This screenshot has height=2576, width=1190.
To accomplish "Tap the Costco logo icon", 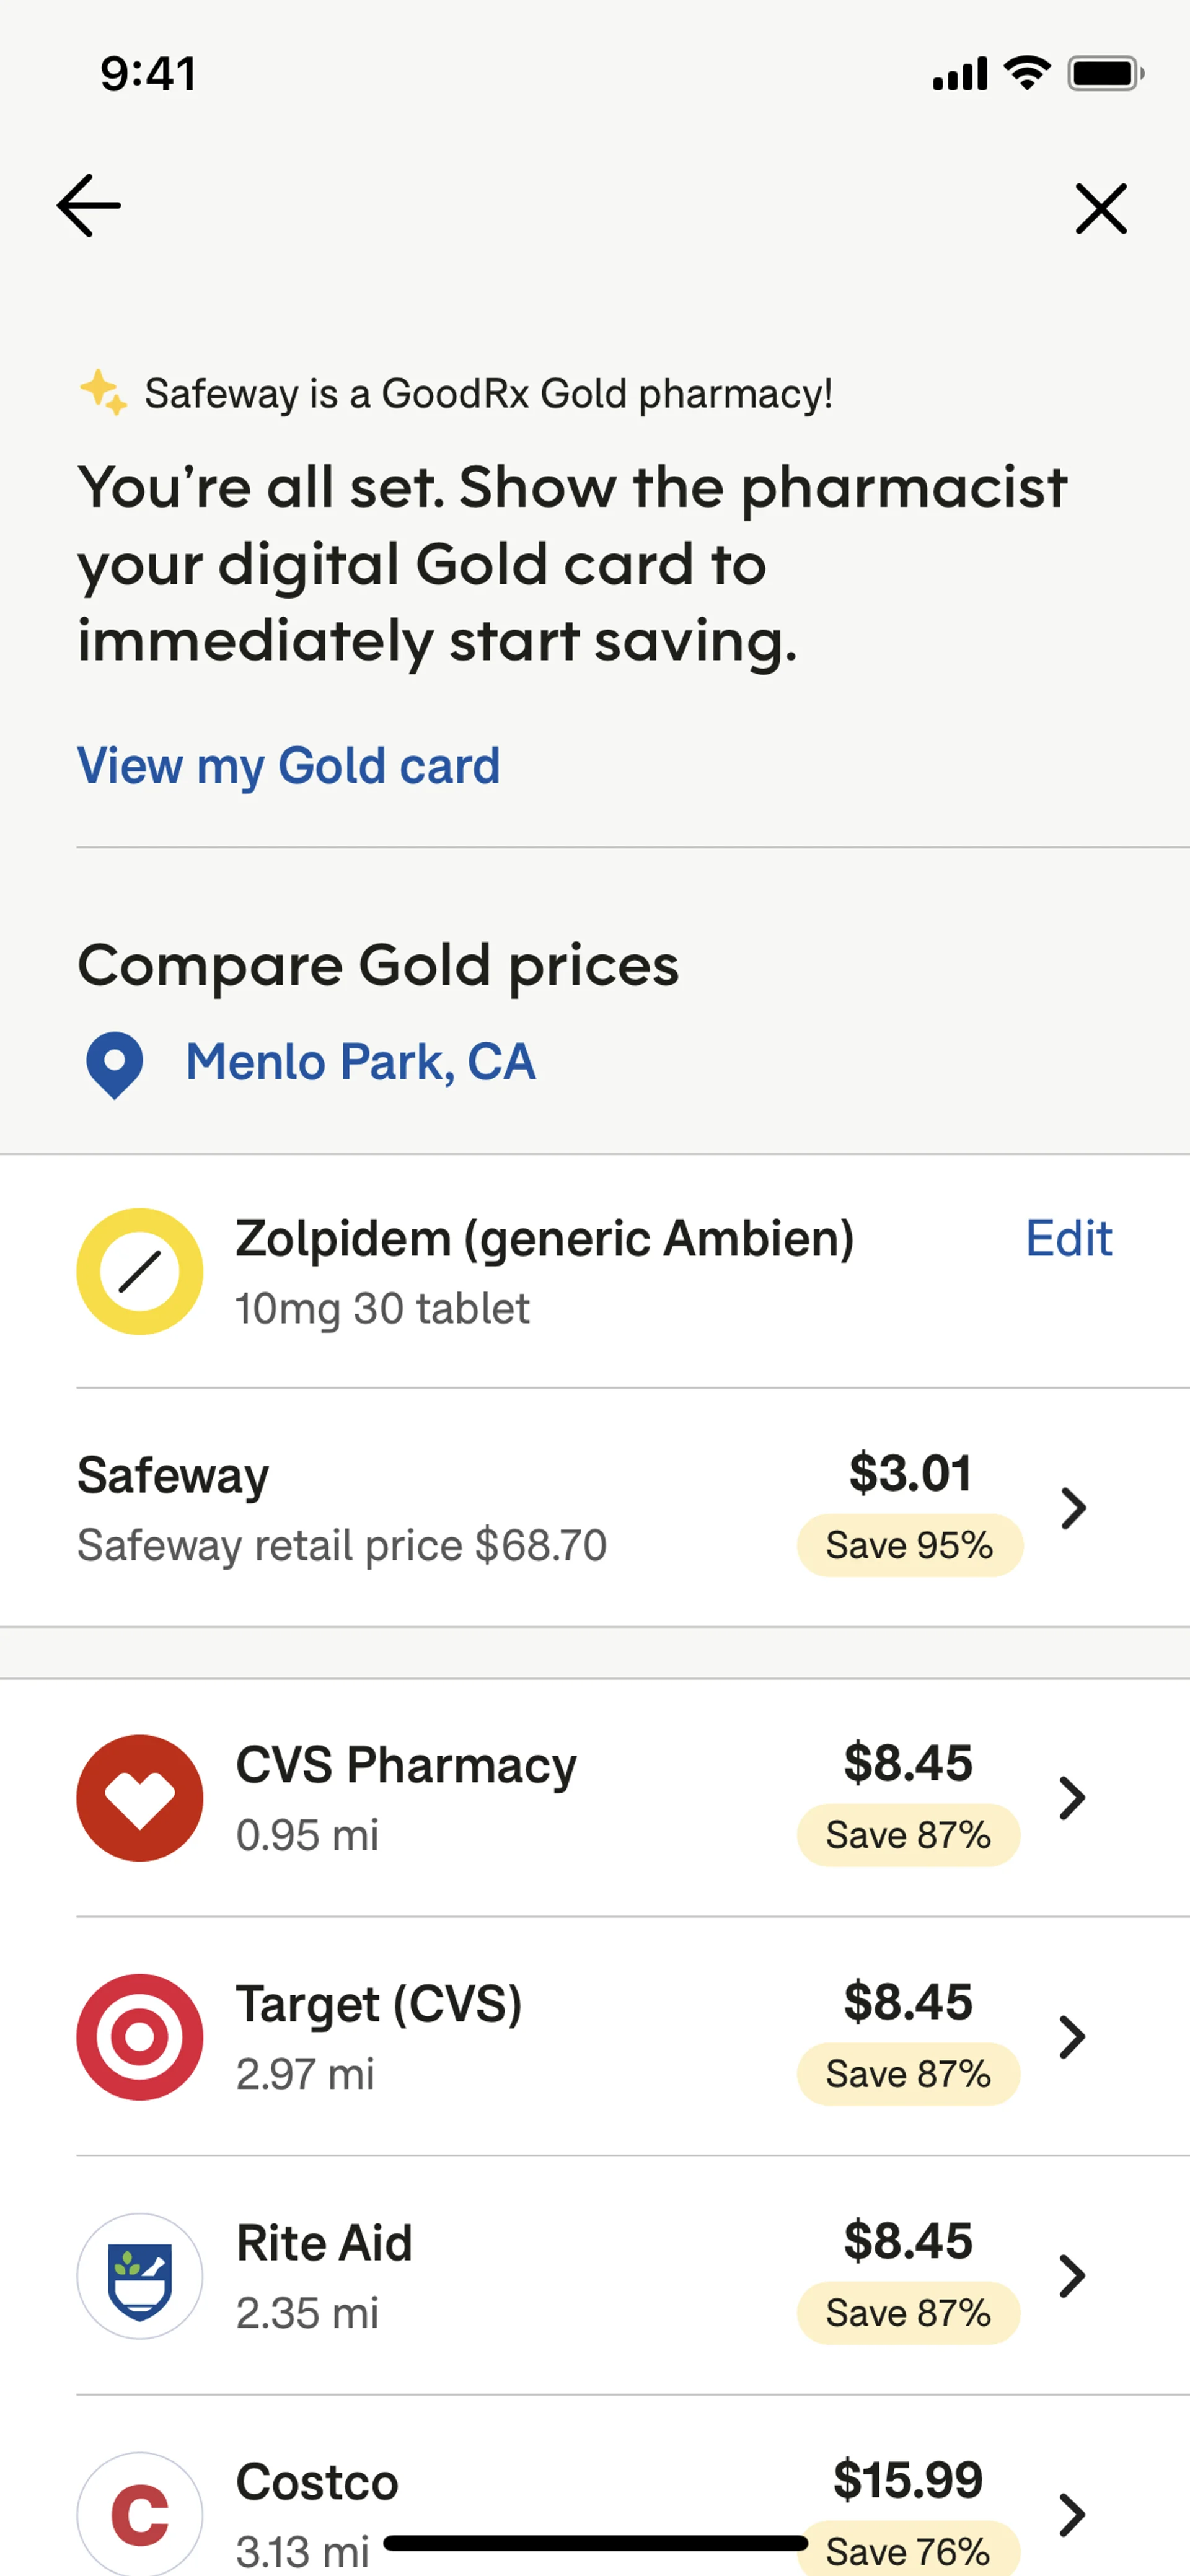I will [140, 2512].
